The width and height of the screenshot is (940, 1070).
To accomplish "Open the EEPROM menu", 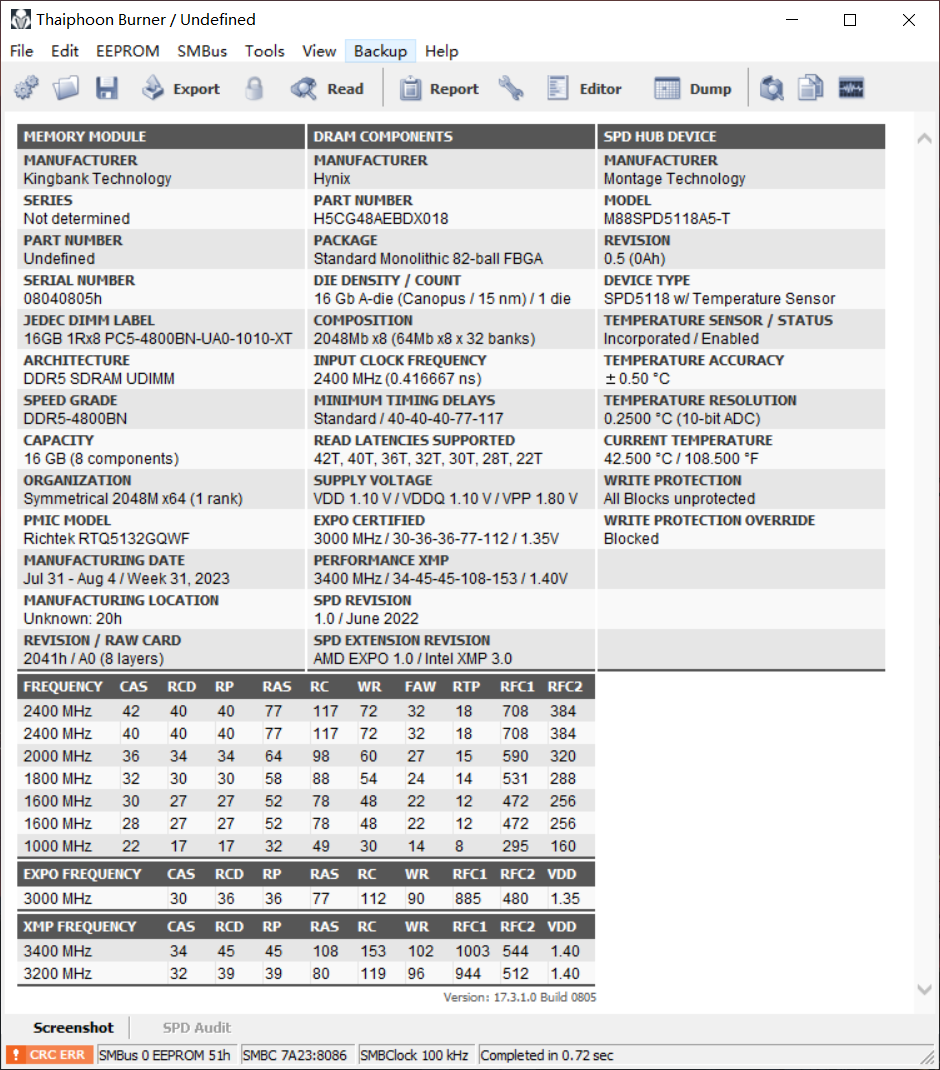I will [128, 51].
